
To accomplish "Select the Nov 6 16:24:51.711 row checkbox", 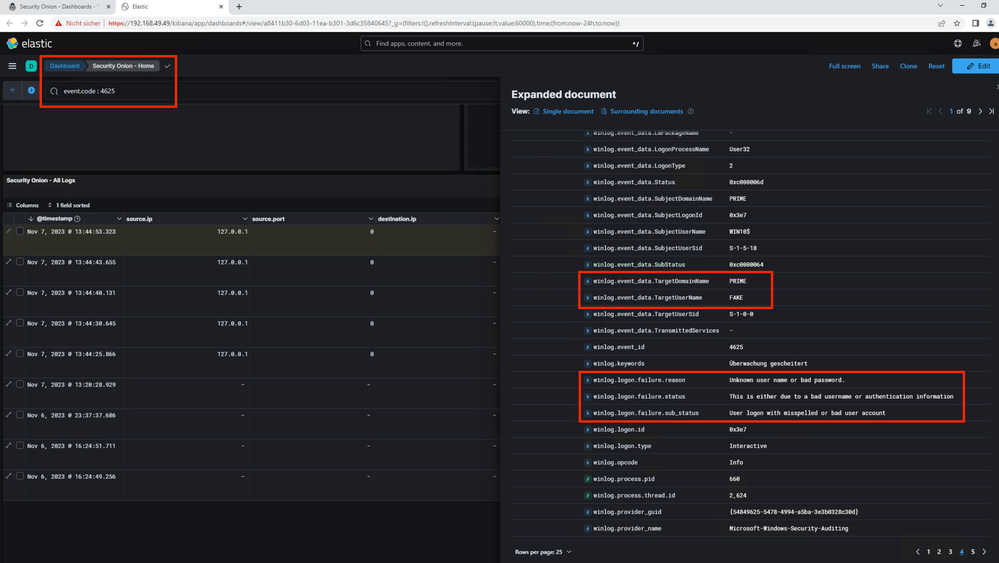I will coord(20,445).
